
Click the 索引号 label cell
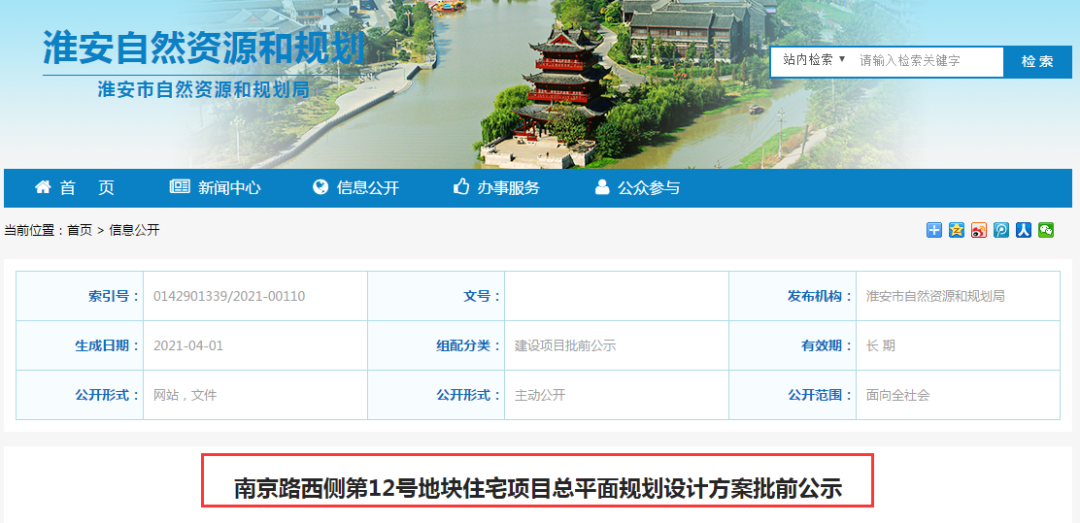click(x=80, y=296)
